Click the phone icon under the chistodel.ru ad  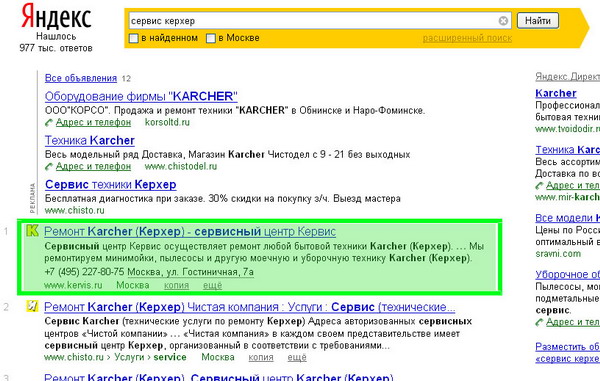[49, 166]
